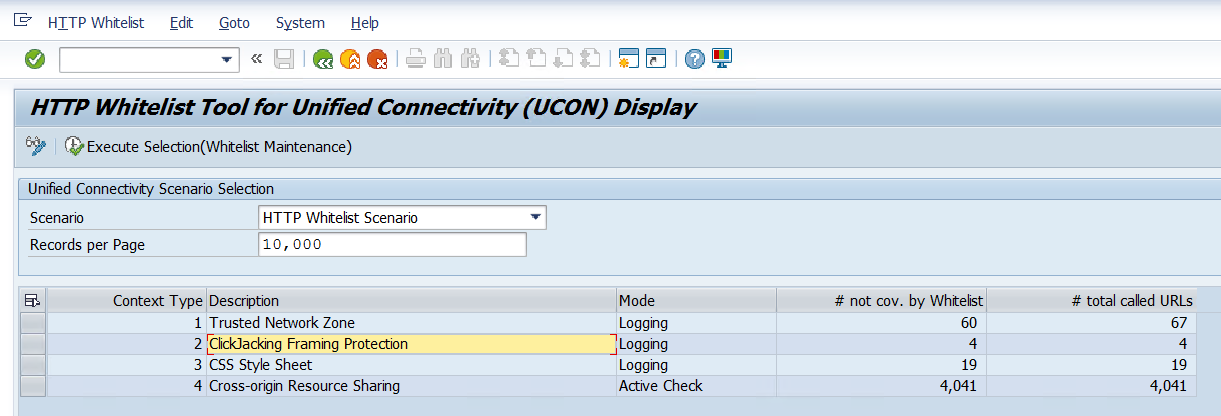
Task: Click the ClickJacking Framing Protection cell
Action: 410,344
